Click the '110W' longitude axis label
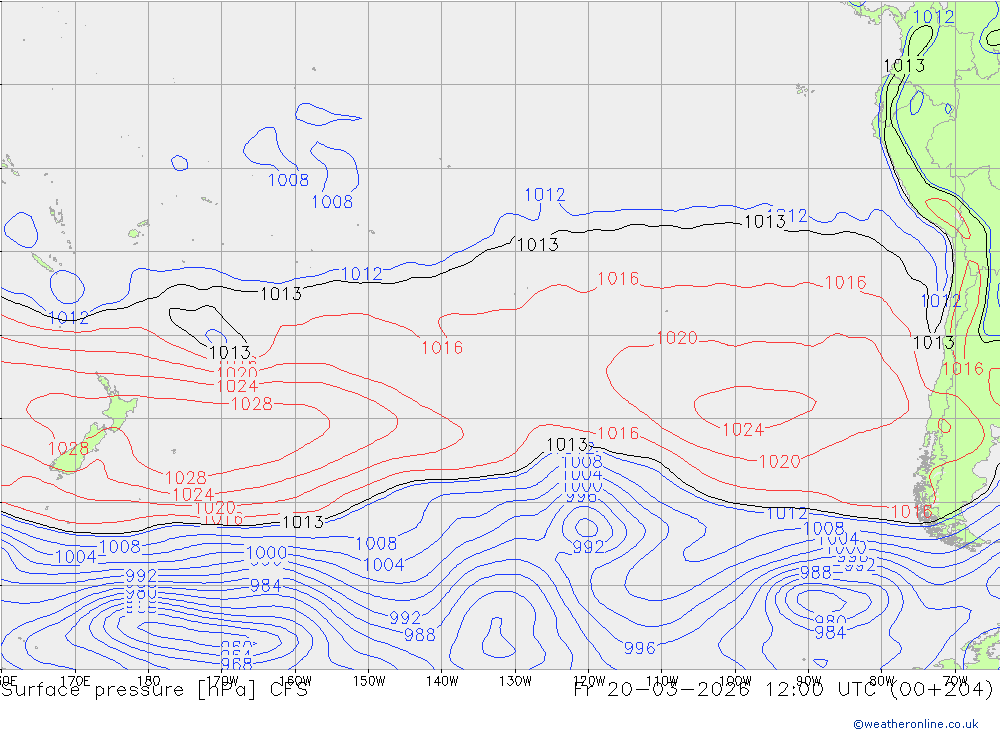The image size is (1000, 733). [x=662, y=681]
